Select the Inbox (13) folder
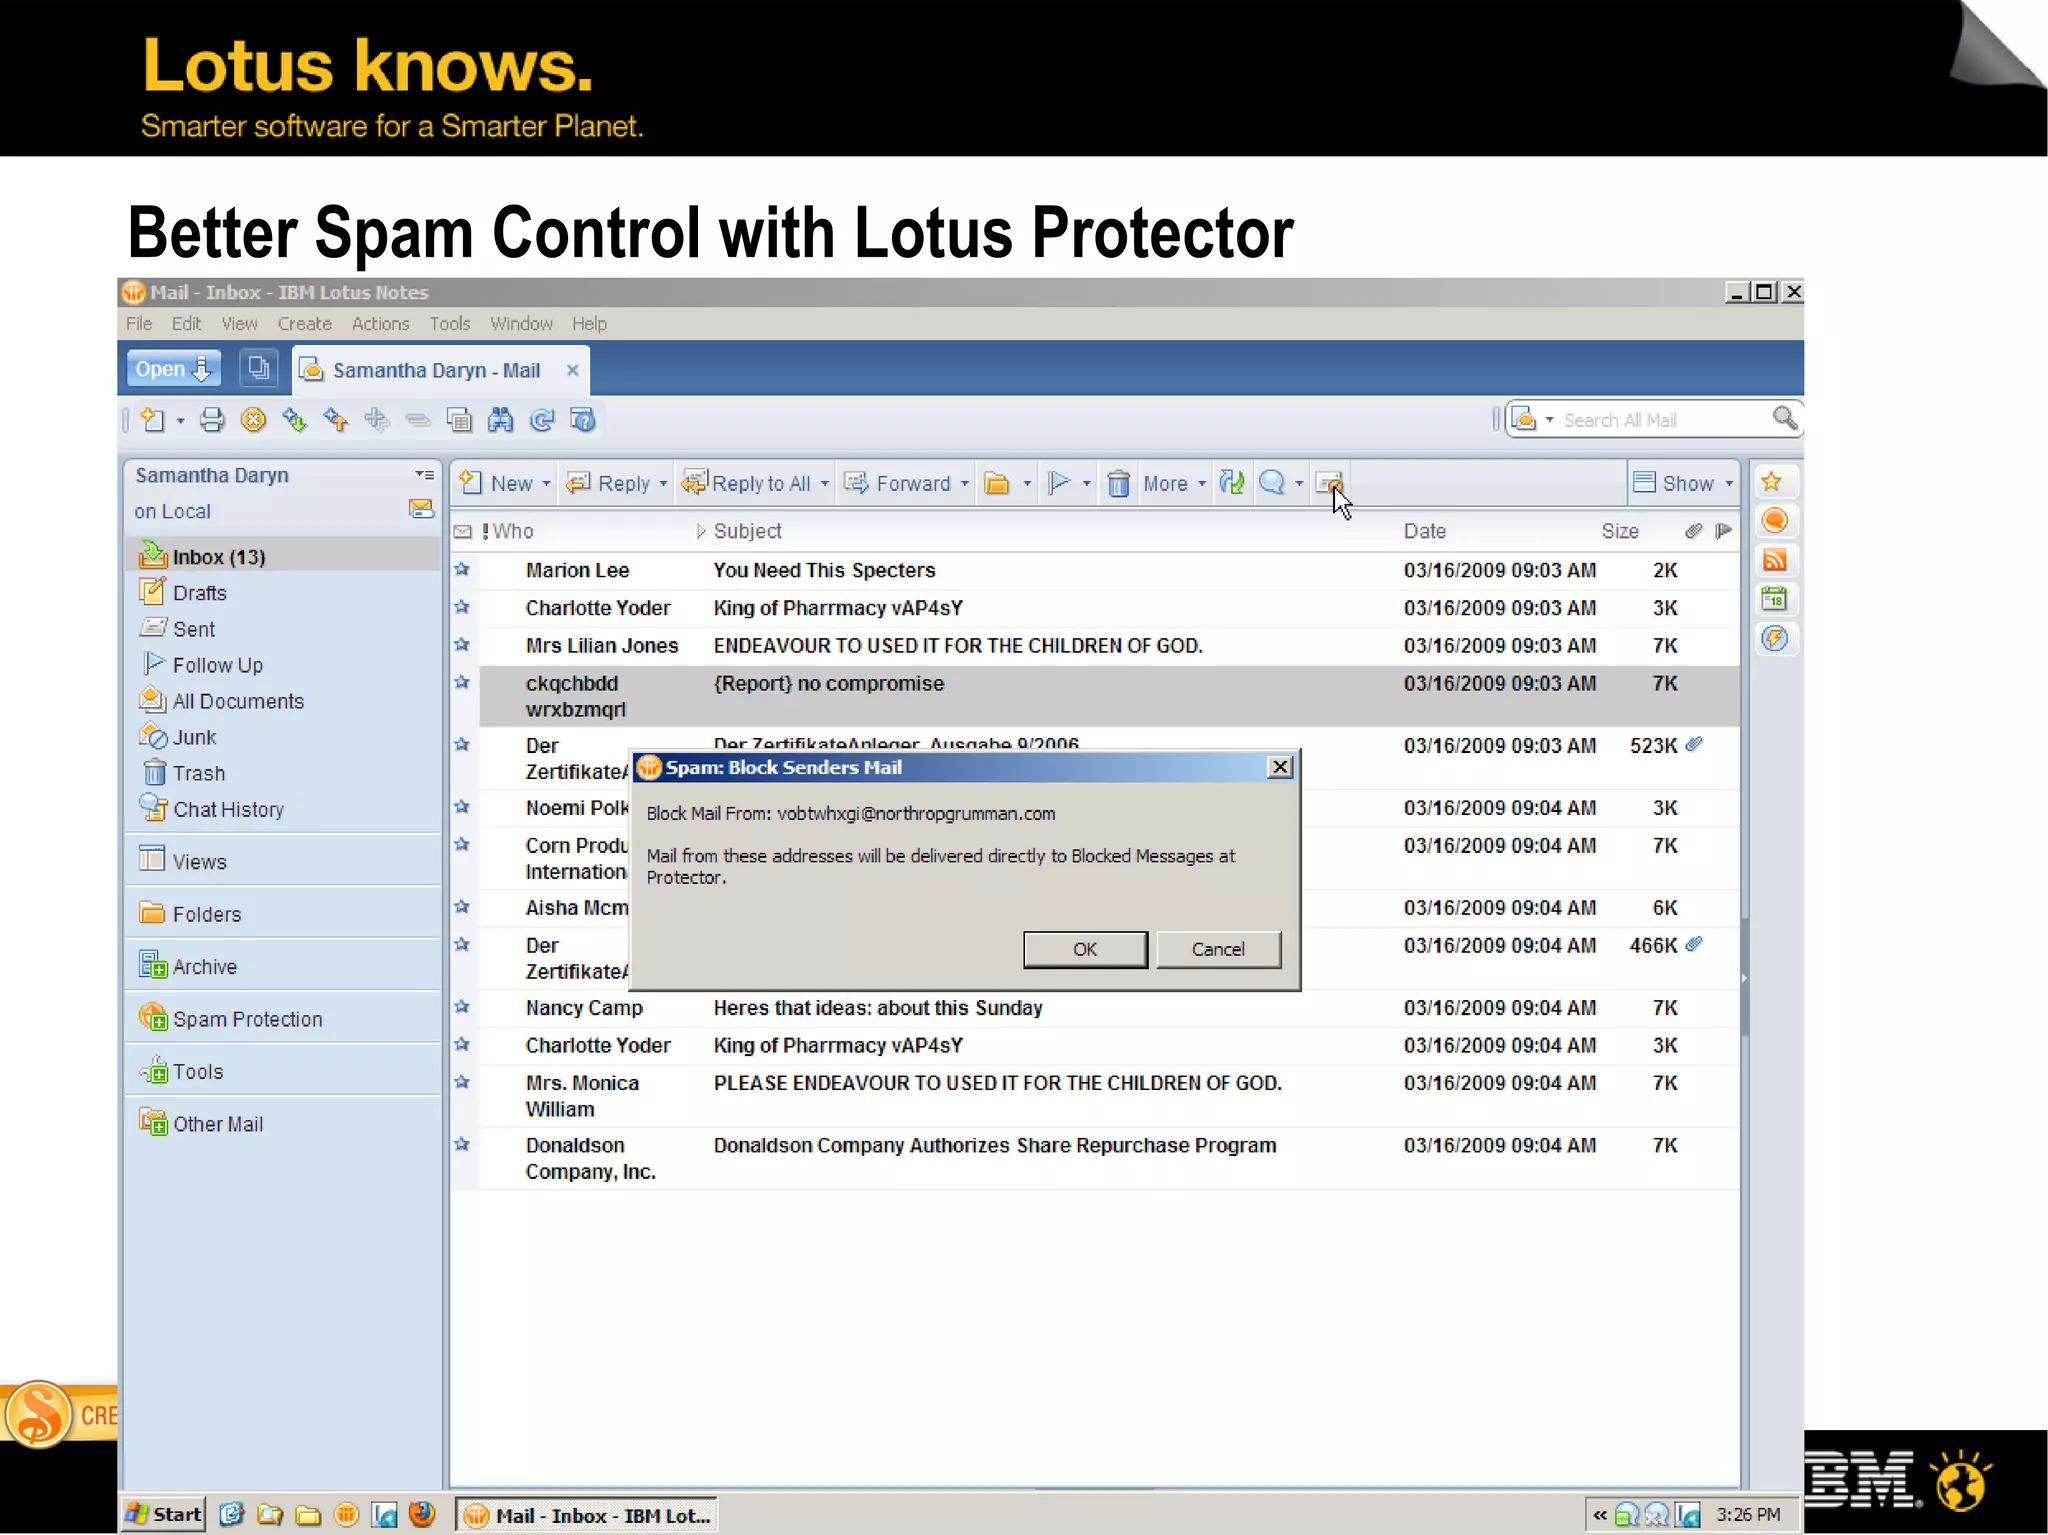The height and width of the screenshot is (1535, 2048). pos(284,556)
